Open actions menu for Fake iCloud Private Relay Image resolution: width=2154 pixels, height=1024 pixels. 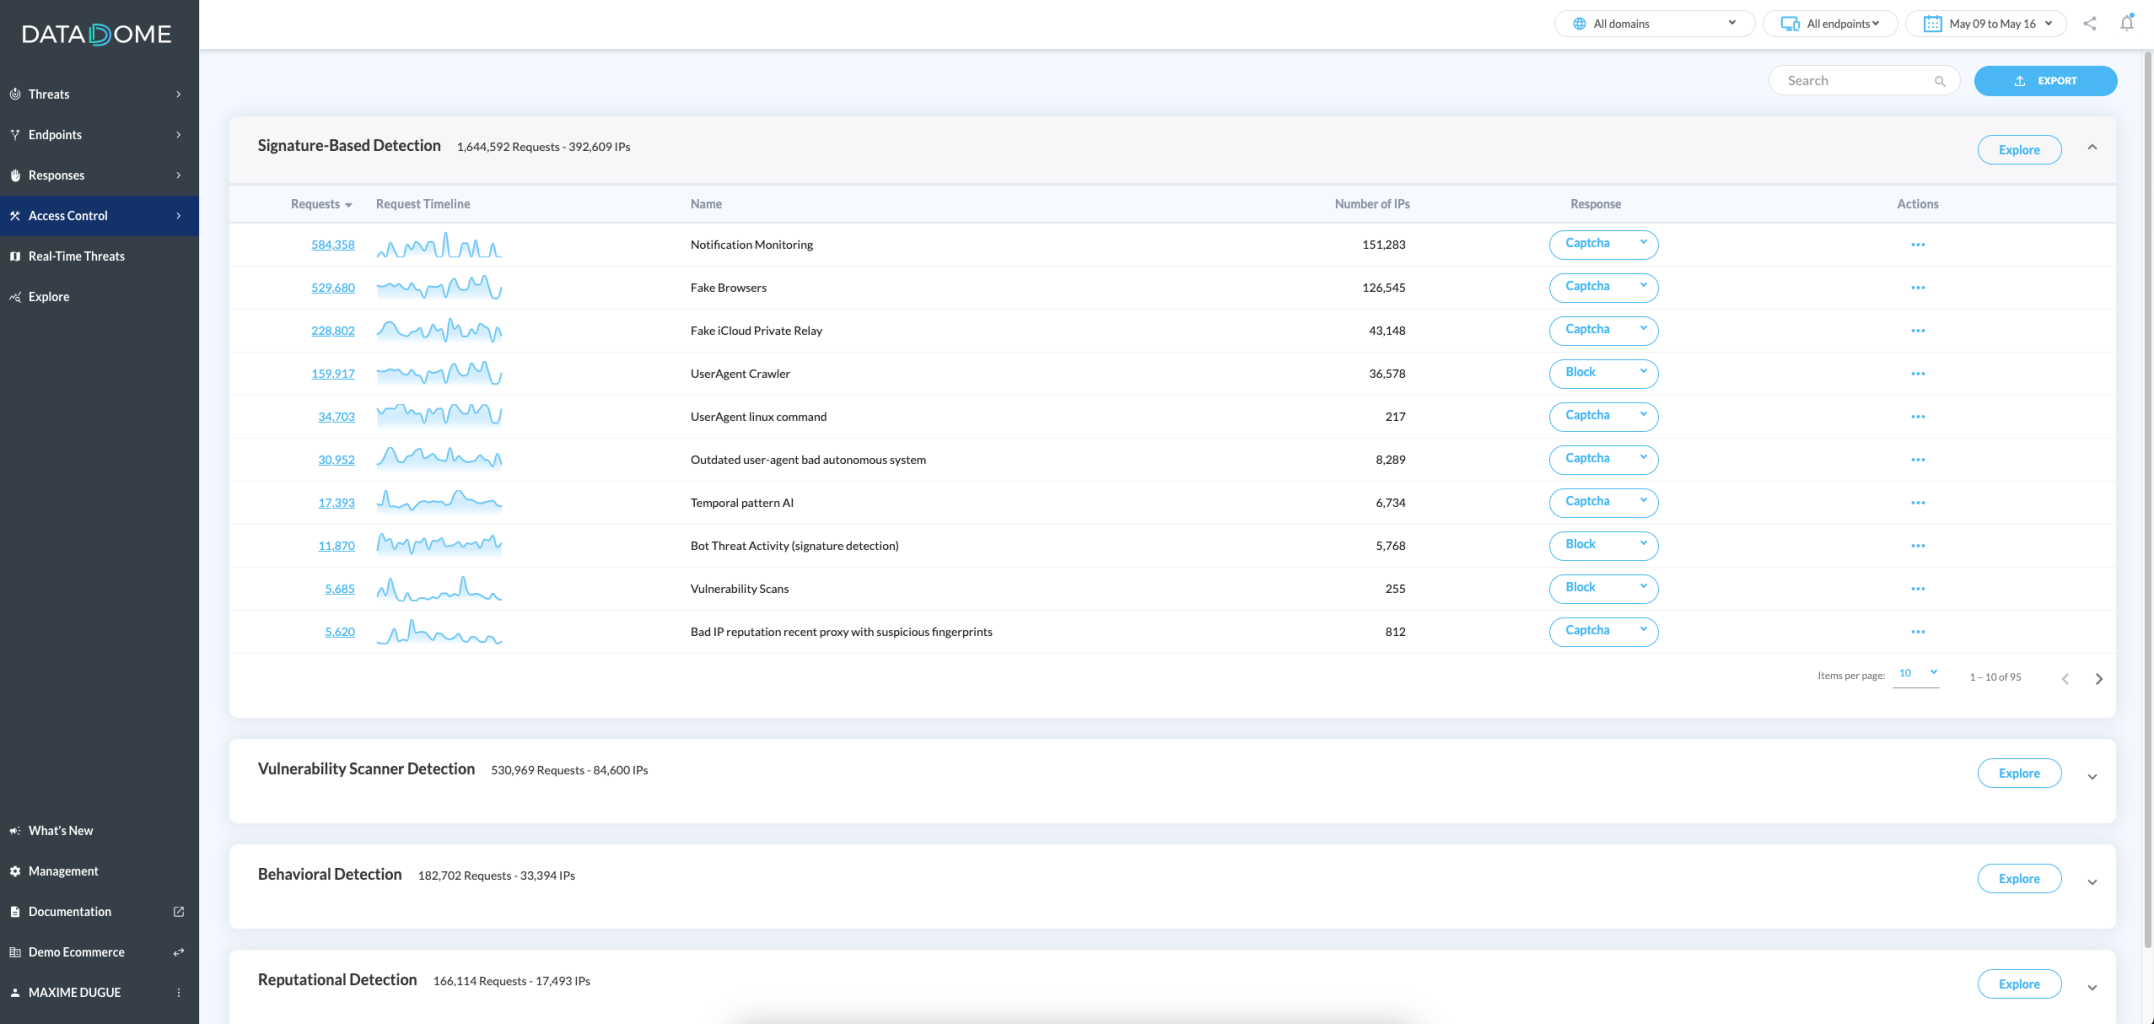pyautogui.click(x=1918, y=331)
